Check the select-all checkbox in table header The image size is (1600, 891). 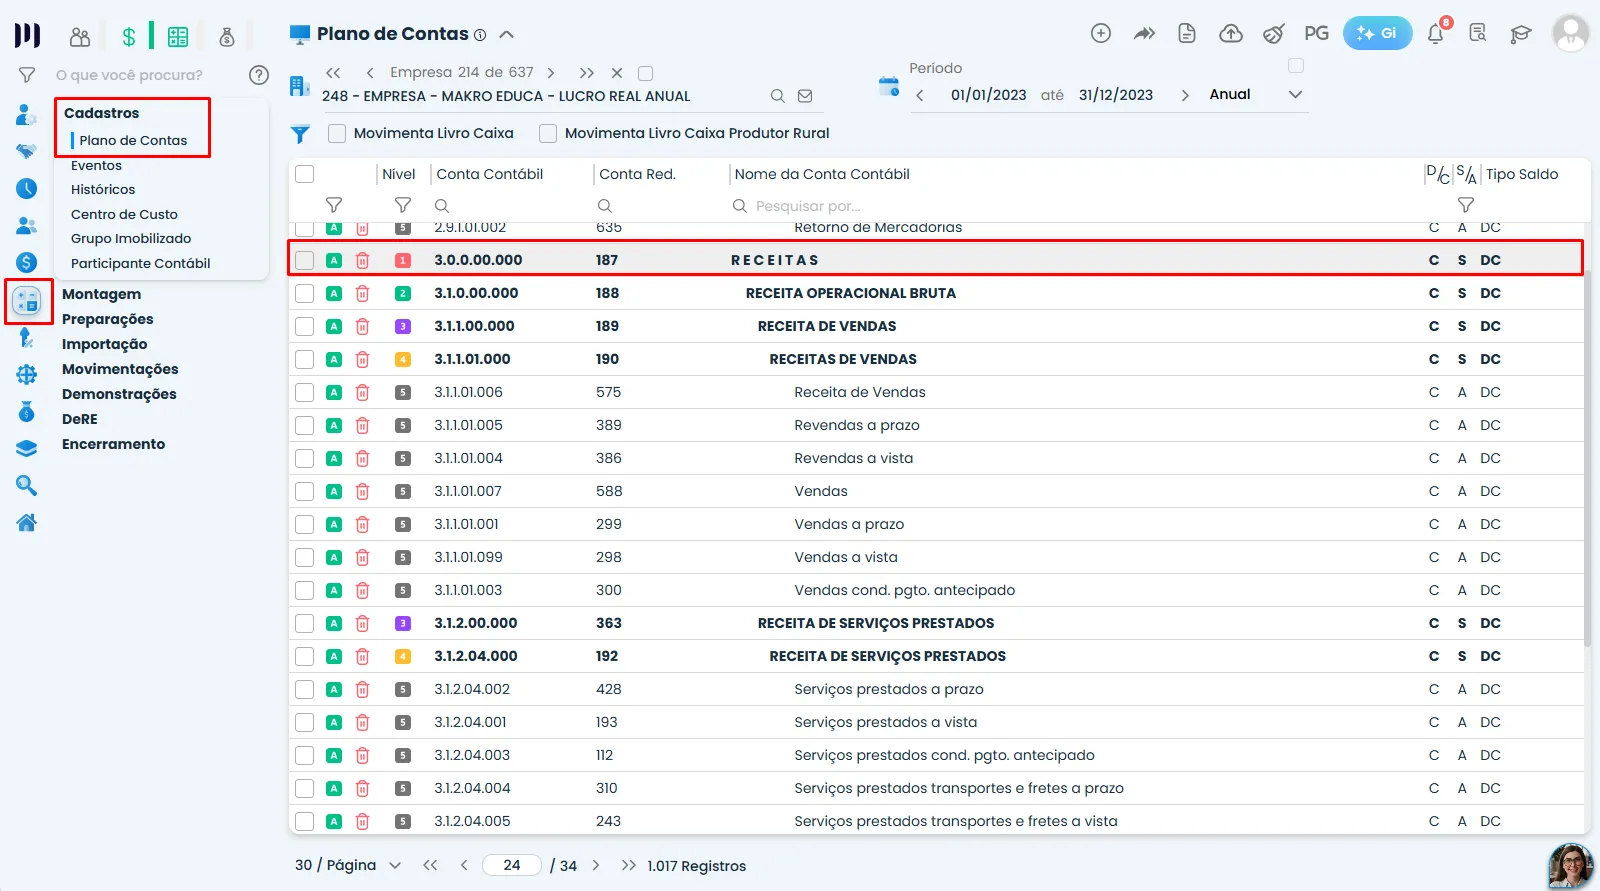(305, 174)
